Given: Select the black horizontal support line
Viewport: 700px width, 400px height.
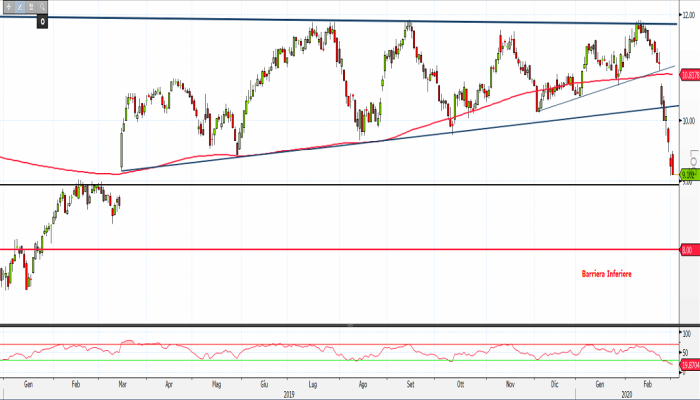Looking at the screenshot, I should [x=300, y=185].
